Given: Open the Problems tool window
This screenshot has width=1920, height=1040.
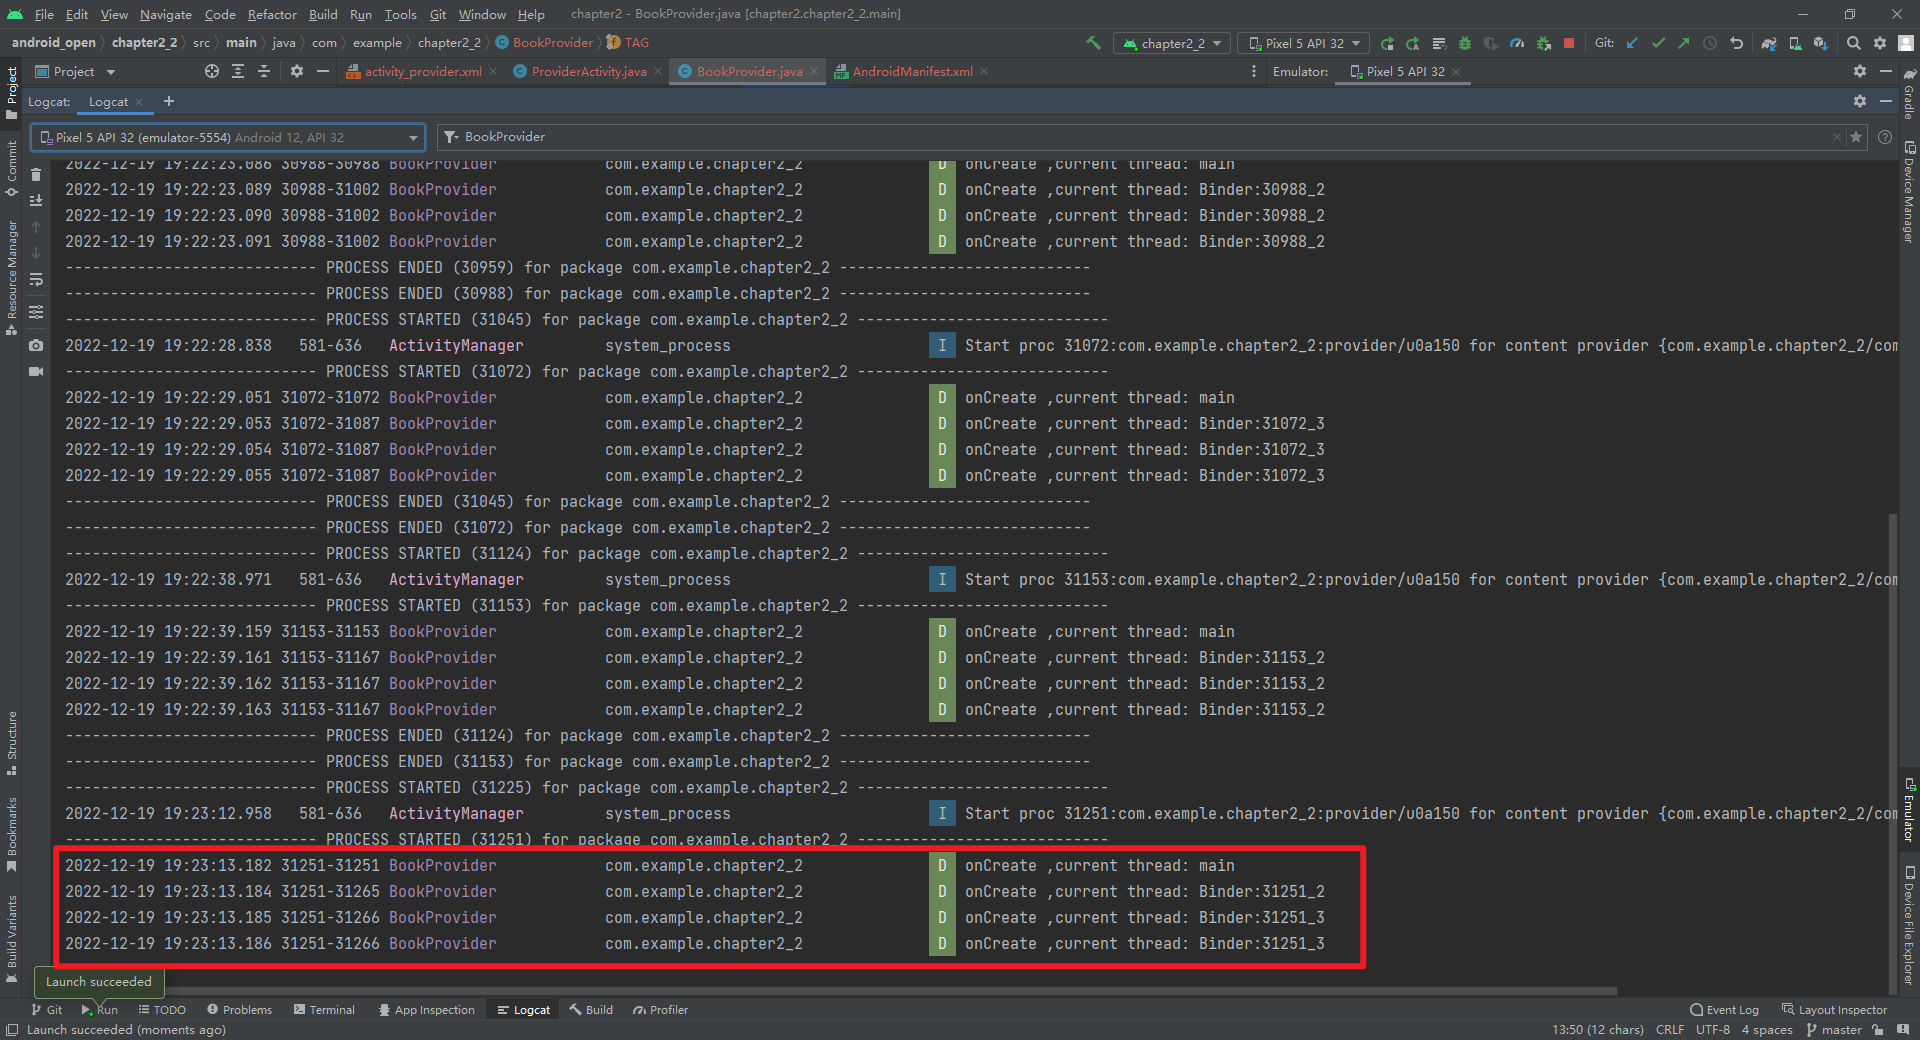Looking at the screenshot, I should pos(239,1010).
